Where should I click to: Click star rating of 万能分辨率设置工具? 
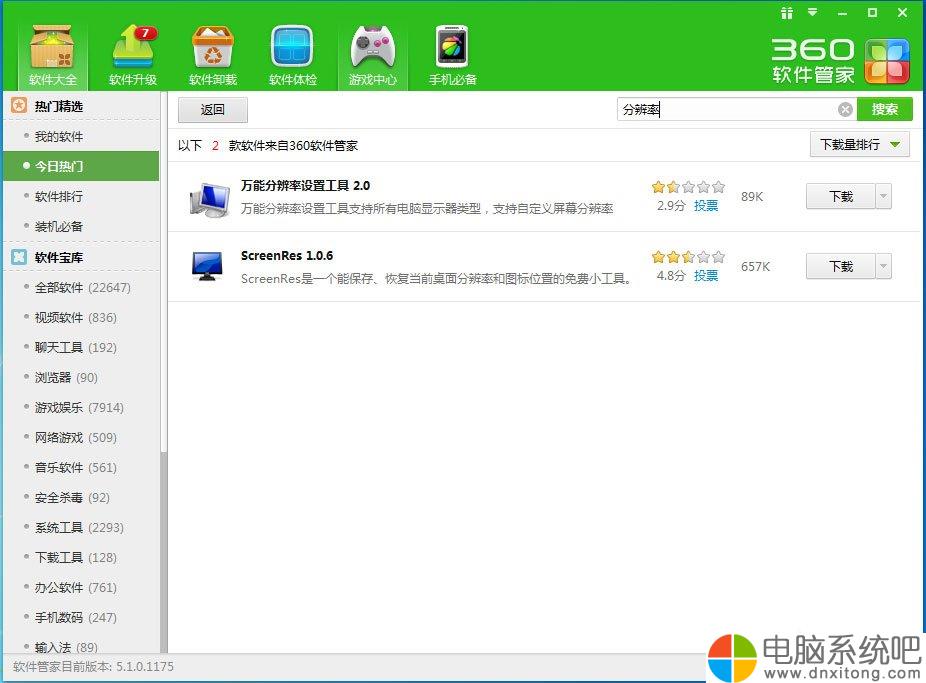click(x=688, y=187)
